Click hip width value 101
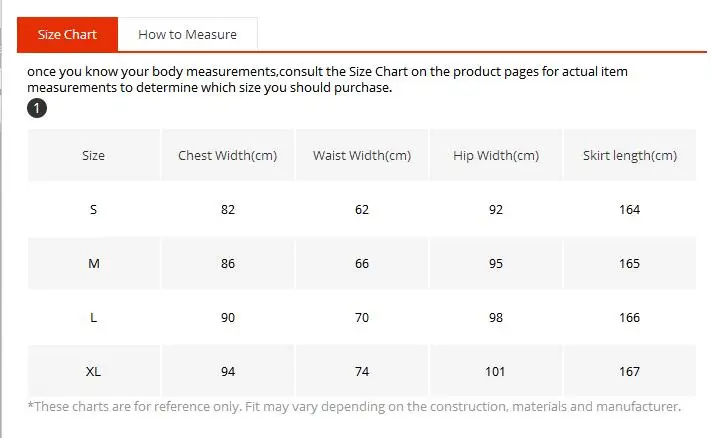The width and height of the screenshot is (711, 438). 496,371
